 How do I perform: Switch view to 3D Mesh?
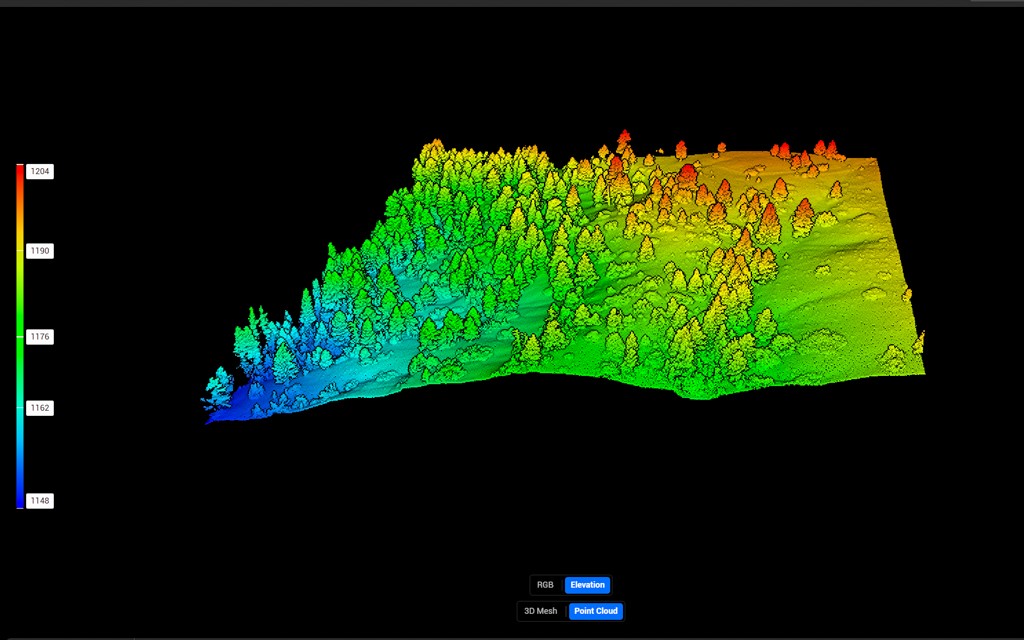pos(541,611)
